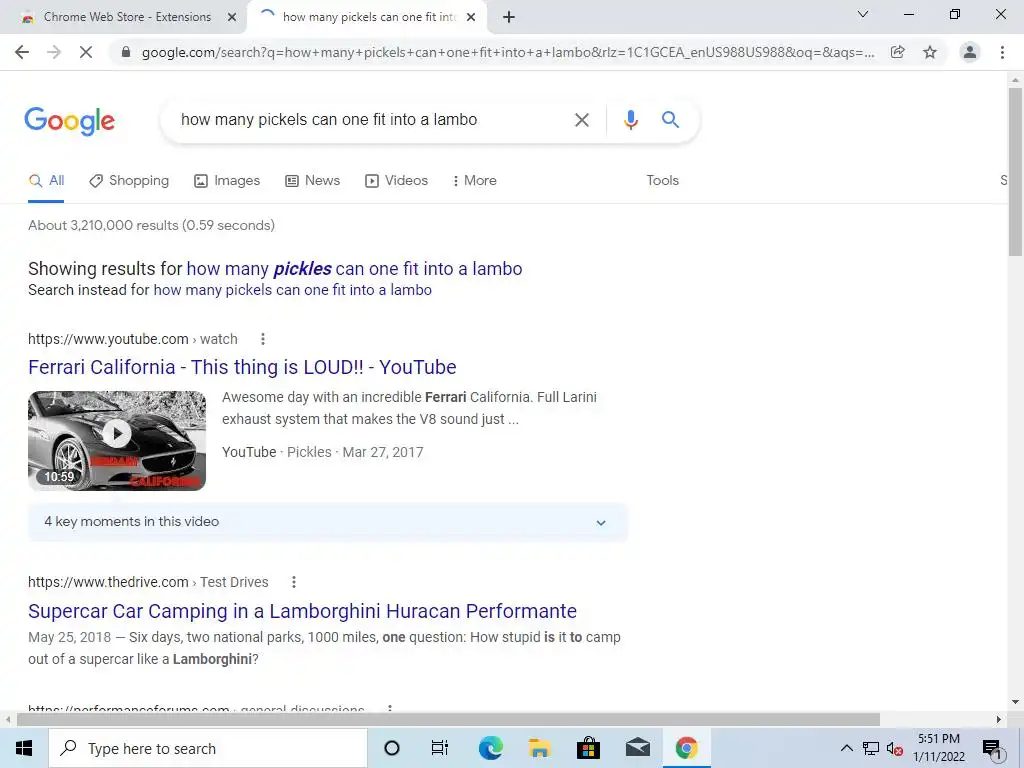The height and width of the screenshot is (768, 1024).
Task: Open a new tab
Action: pyautogui.click(x=509, y=17)
